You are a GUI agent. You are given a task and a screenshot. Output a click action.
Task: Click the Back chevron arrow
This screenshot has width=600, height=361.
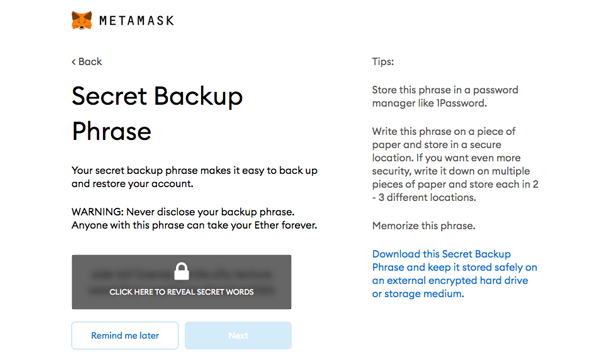[73, 62]
